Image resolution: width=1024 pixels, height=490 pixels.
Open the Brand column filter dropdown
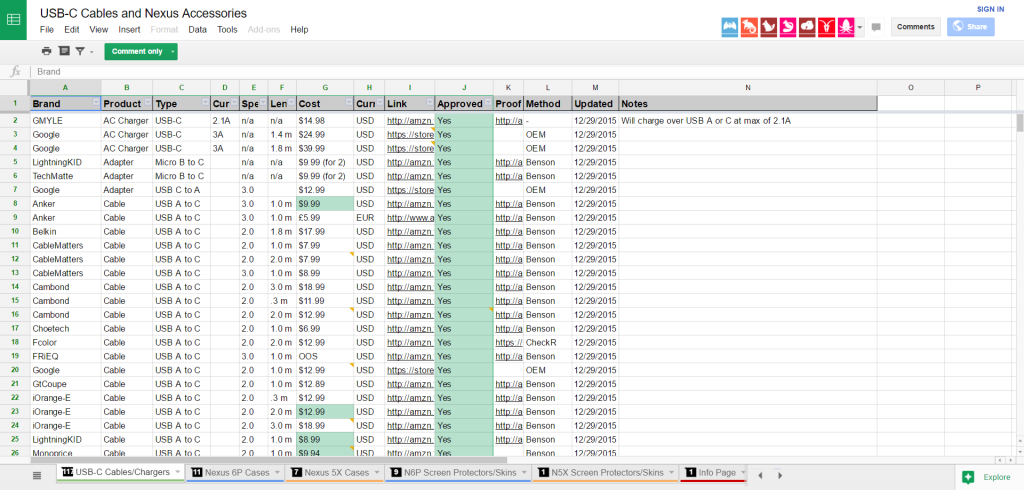pyautogui.click(x=96, y=103)
